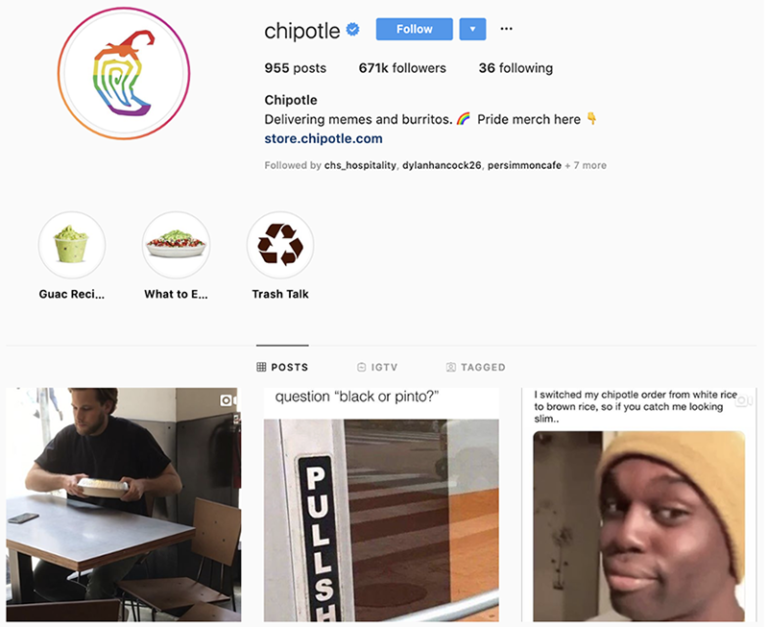This screenshot has width=768, height=627.
Task: Click the tagged person icon beside TAGGED
Action: click(451, 367)
